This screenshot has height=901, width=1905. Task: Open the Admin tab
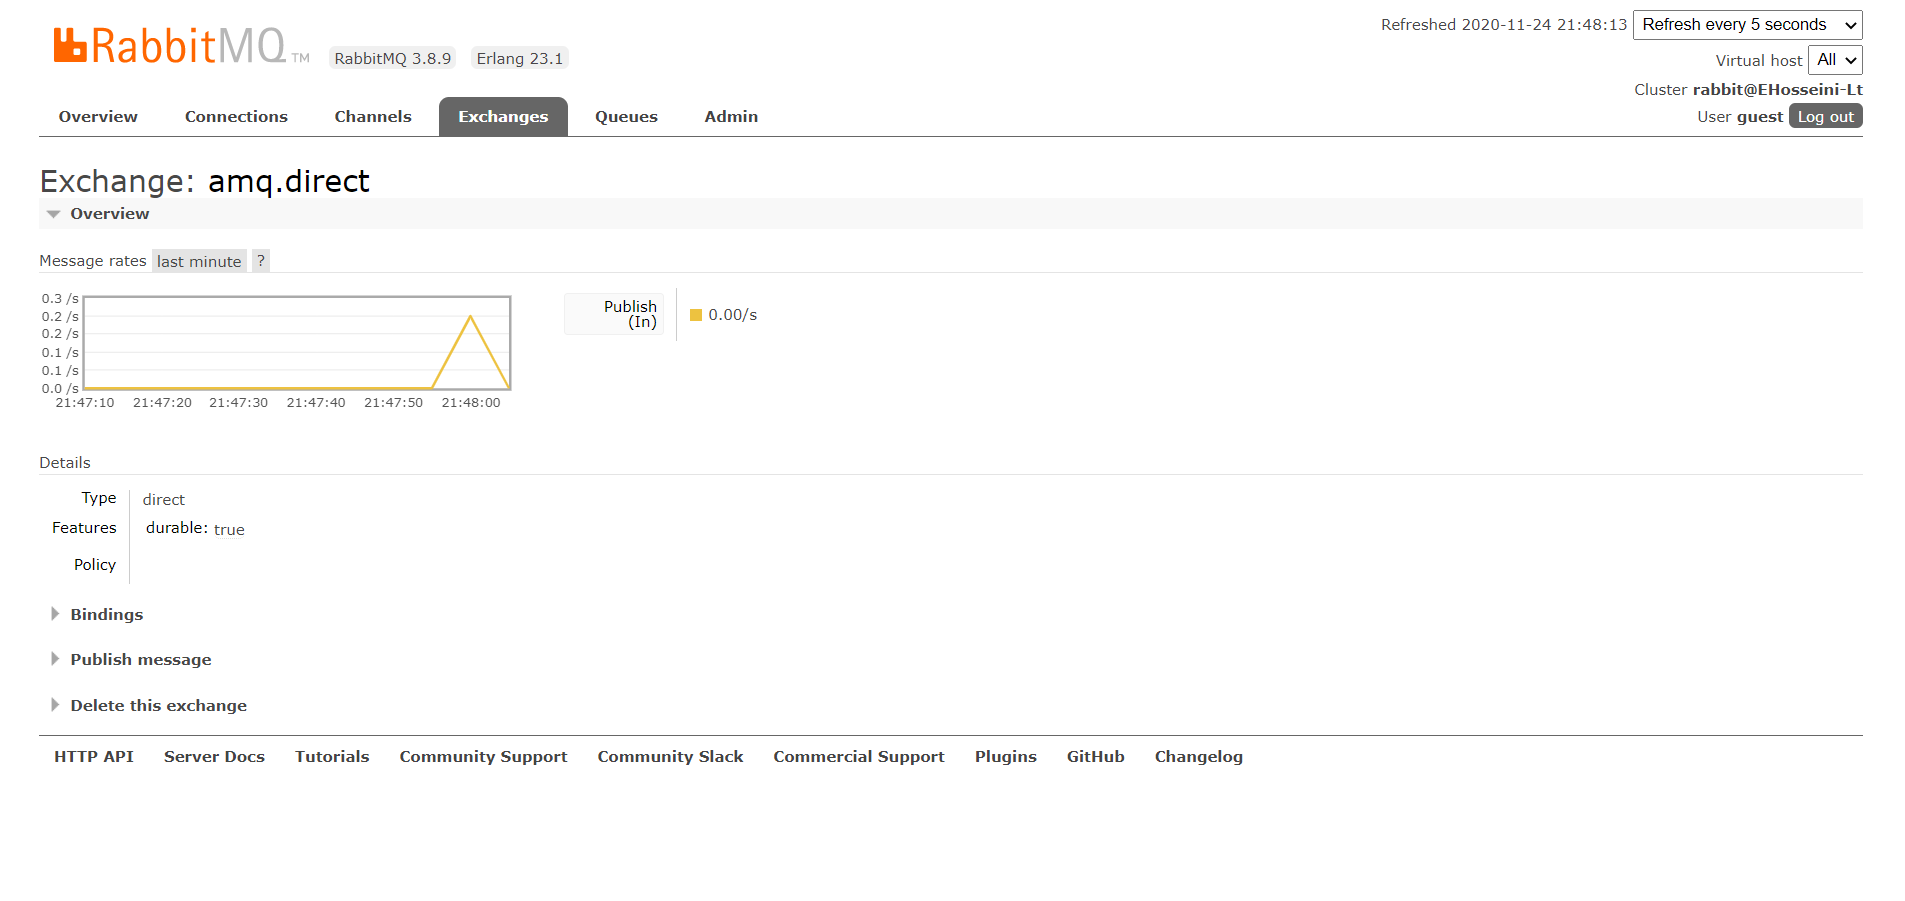pyautogui.click(x=731, y=117)
